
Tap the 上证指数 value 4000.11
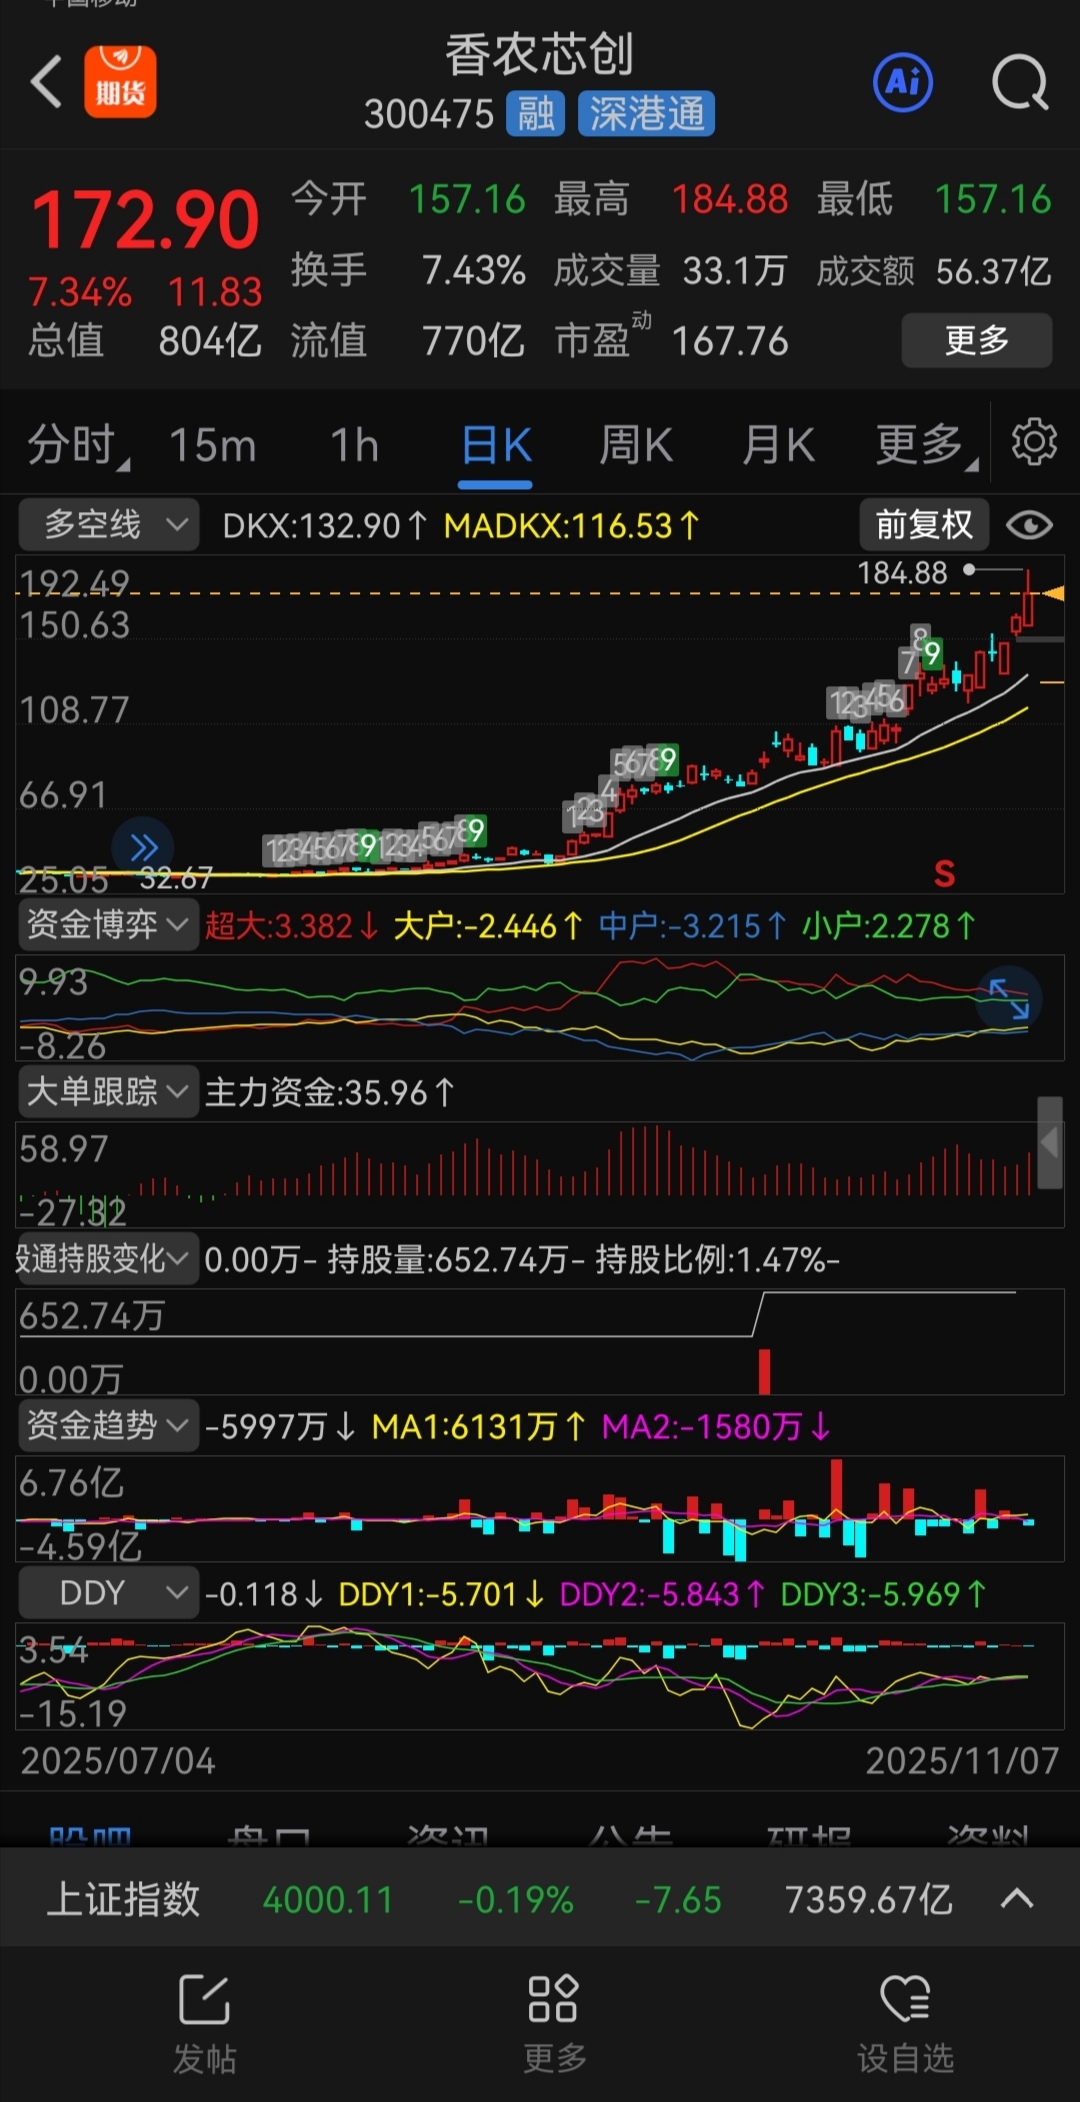click(x=328, y=1899)
